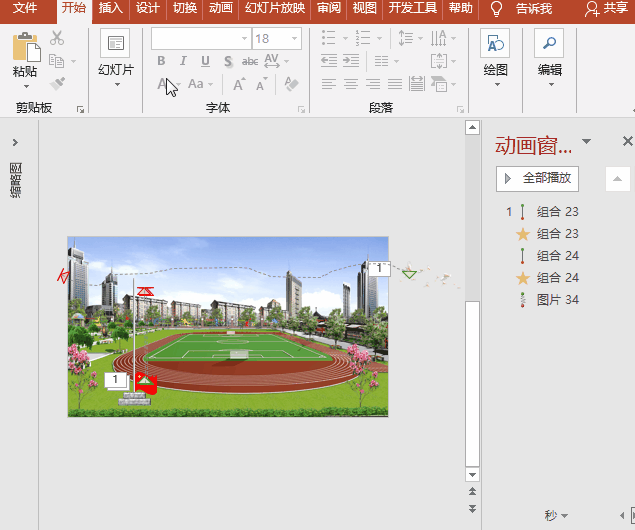Image resolution: width=635 pixels, height=530 pixels.
Task: Go to next slide double-arrow
Action: [472, 509]
